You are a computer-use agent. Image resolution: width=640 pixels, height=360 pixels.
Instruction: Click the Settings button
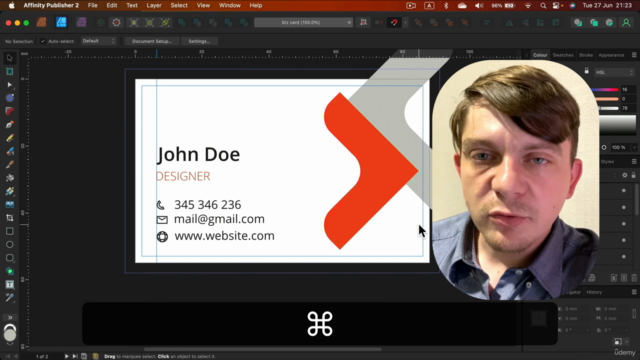pyautogui.click(x=199, y=41)
